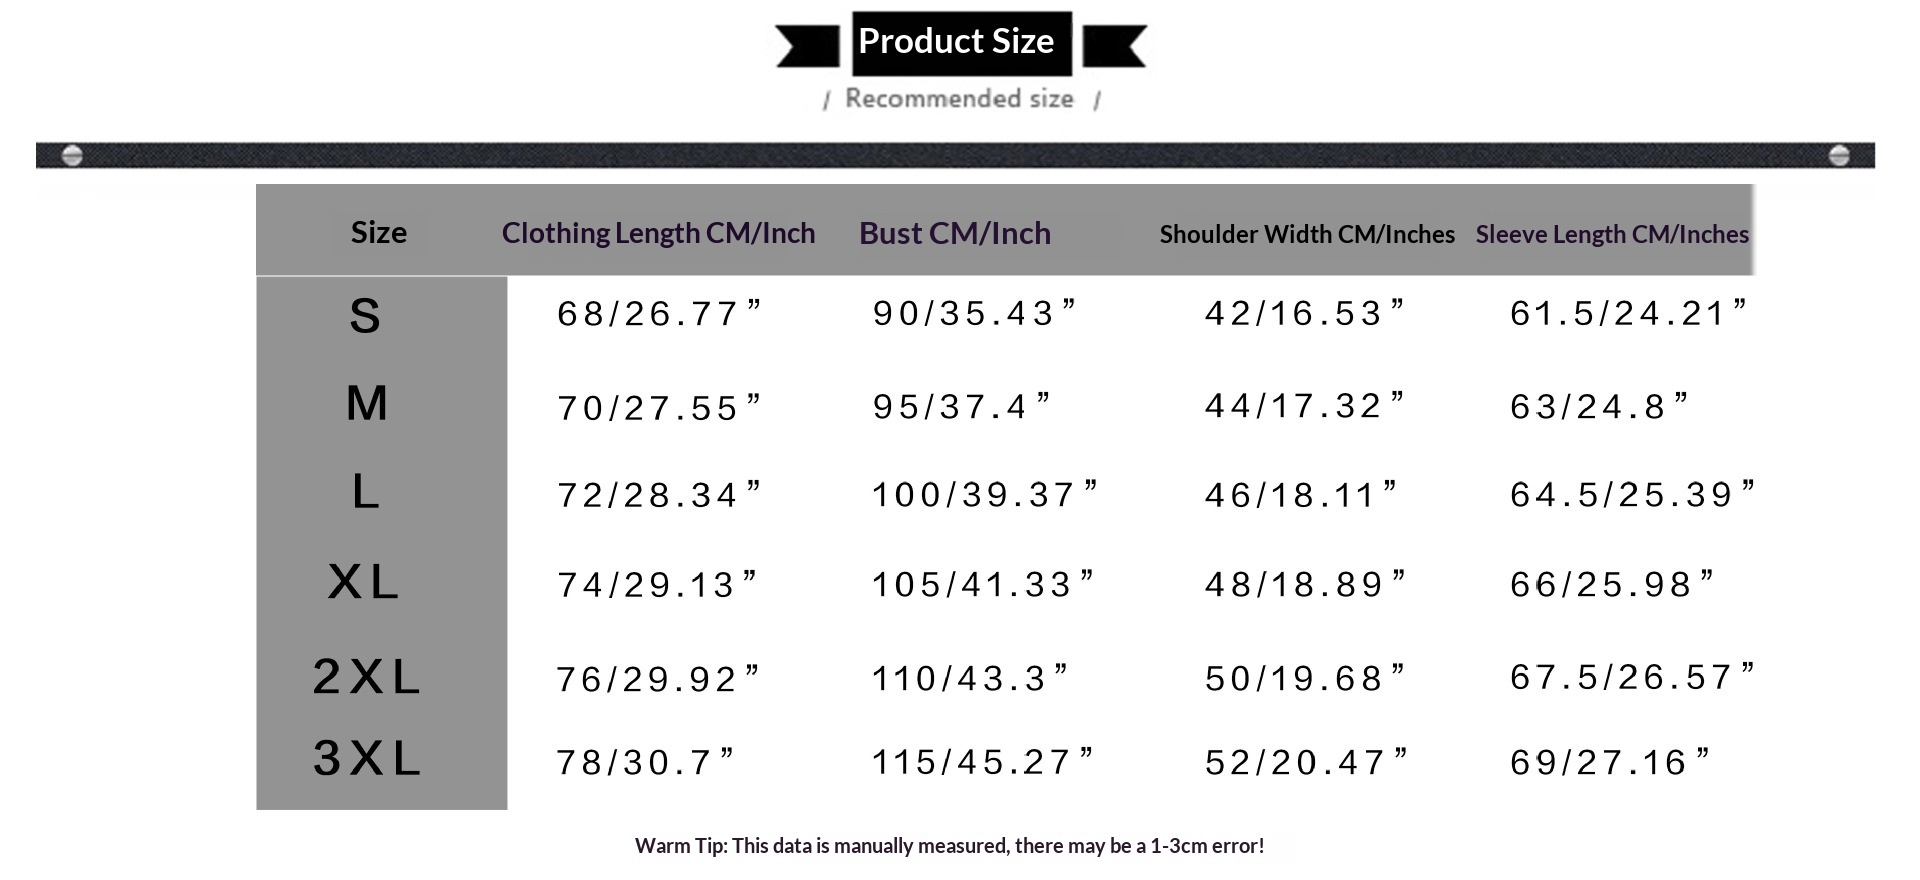The height and width of the screenshot is (880, 1920).
Task: Choose the 2XL size row label
Action: (366, 677)
